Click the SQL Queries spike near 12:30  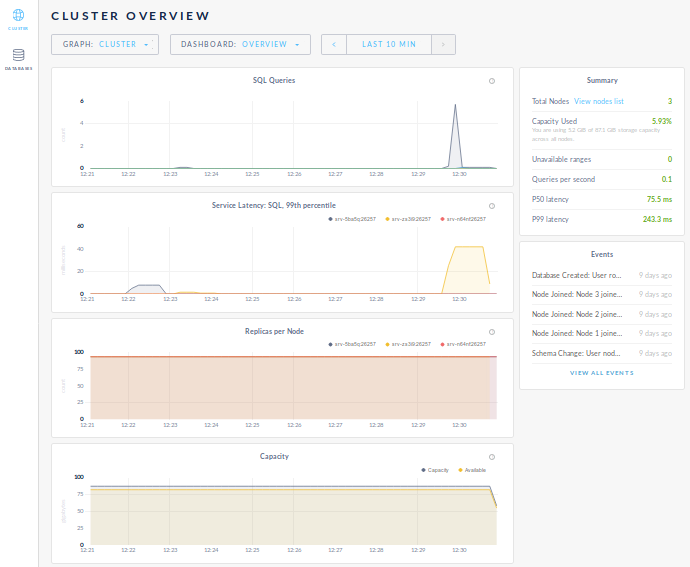tap(455, 136)
